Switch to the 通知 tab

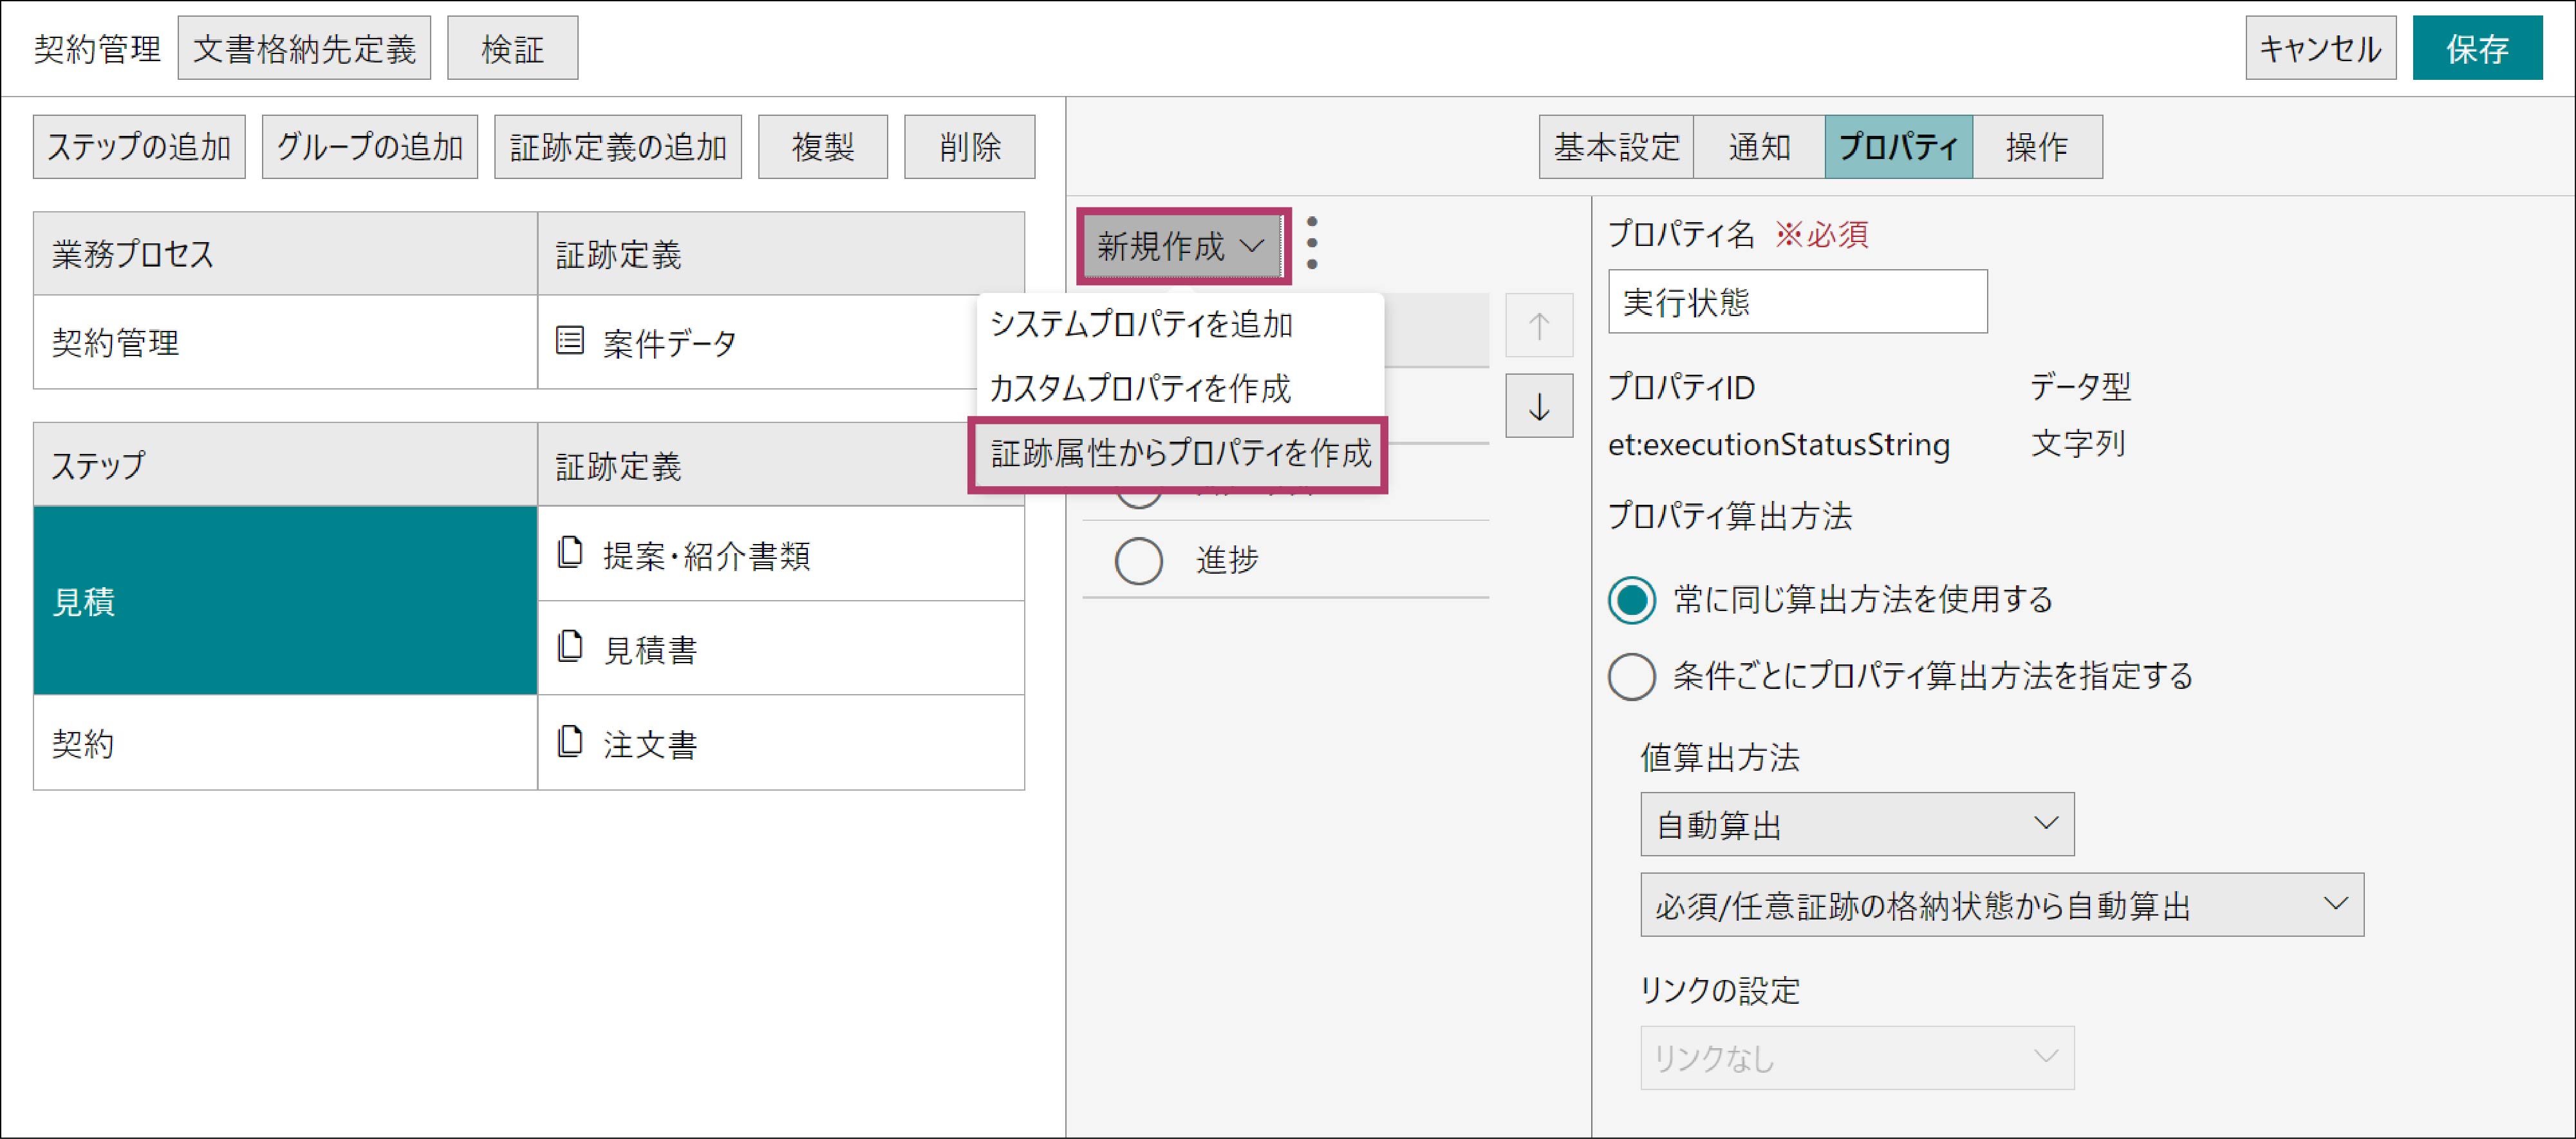click(1759, 147)
